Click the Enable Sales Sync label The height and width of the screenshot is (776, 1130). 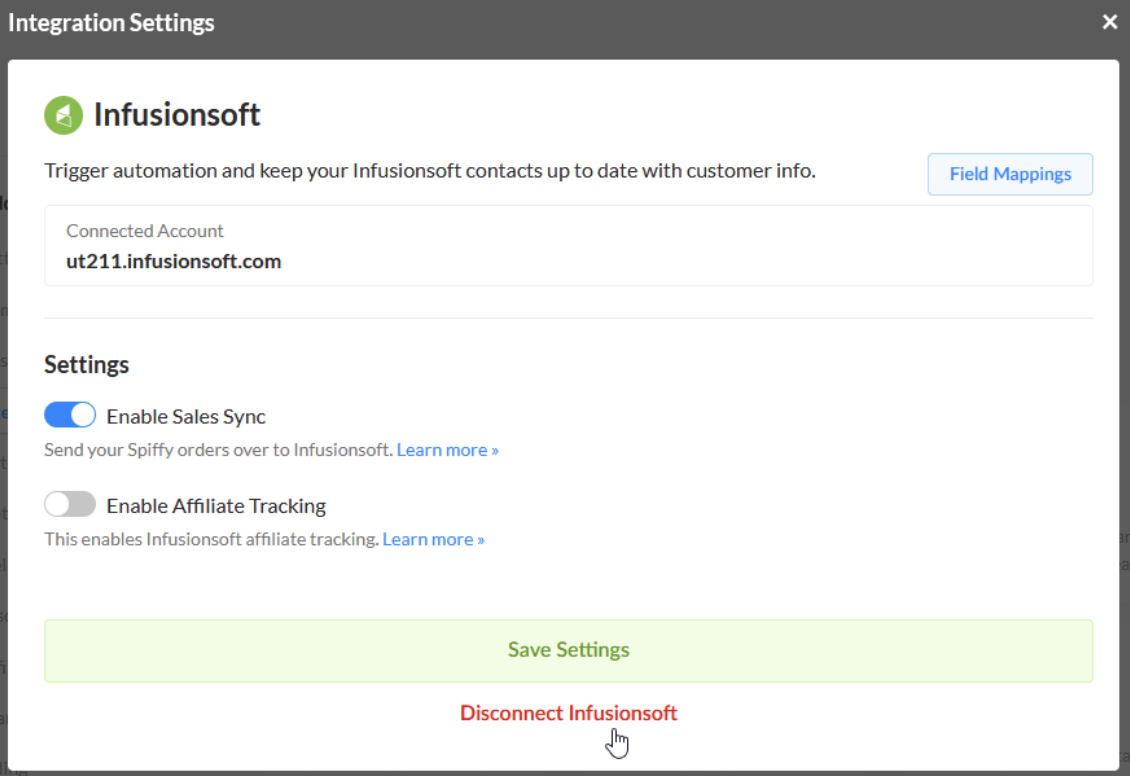[186, 416]
